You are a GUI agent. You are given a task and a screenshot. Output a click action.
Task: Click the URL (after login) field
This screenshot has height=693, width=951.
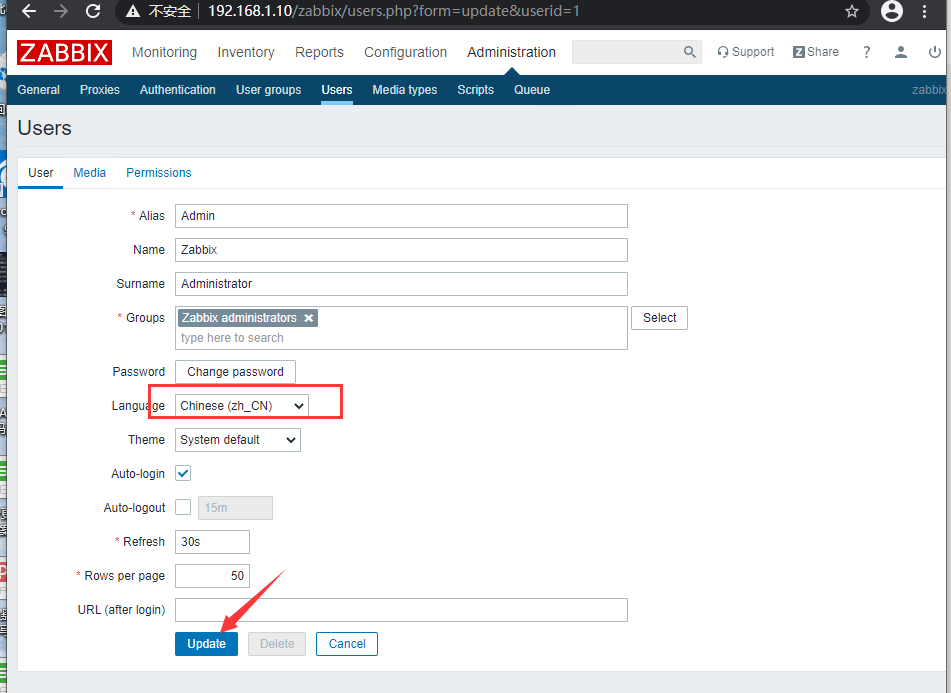[x=402, y=610]
